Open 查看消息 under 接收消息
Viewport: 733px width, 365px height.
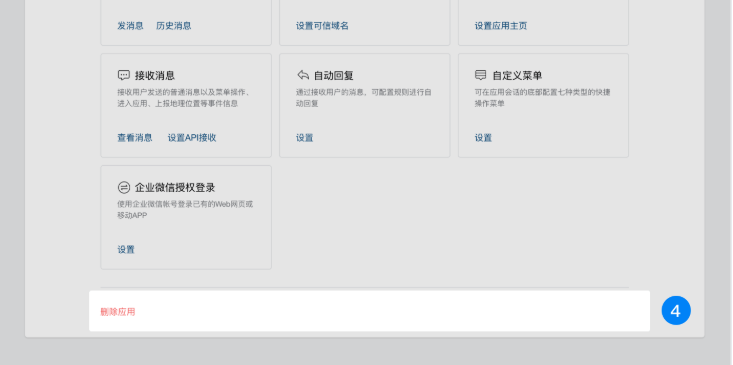pyautogui.click(x=135, y=137)
